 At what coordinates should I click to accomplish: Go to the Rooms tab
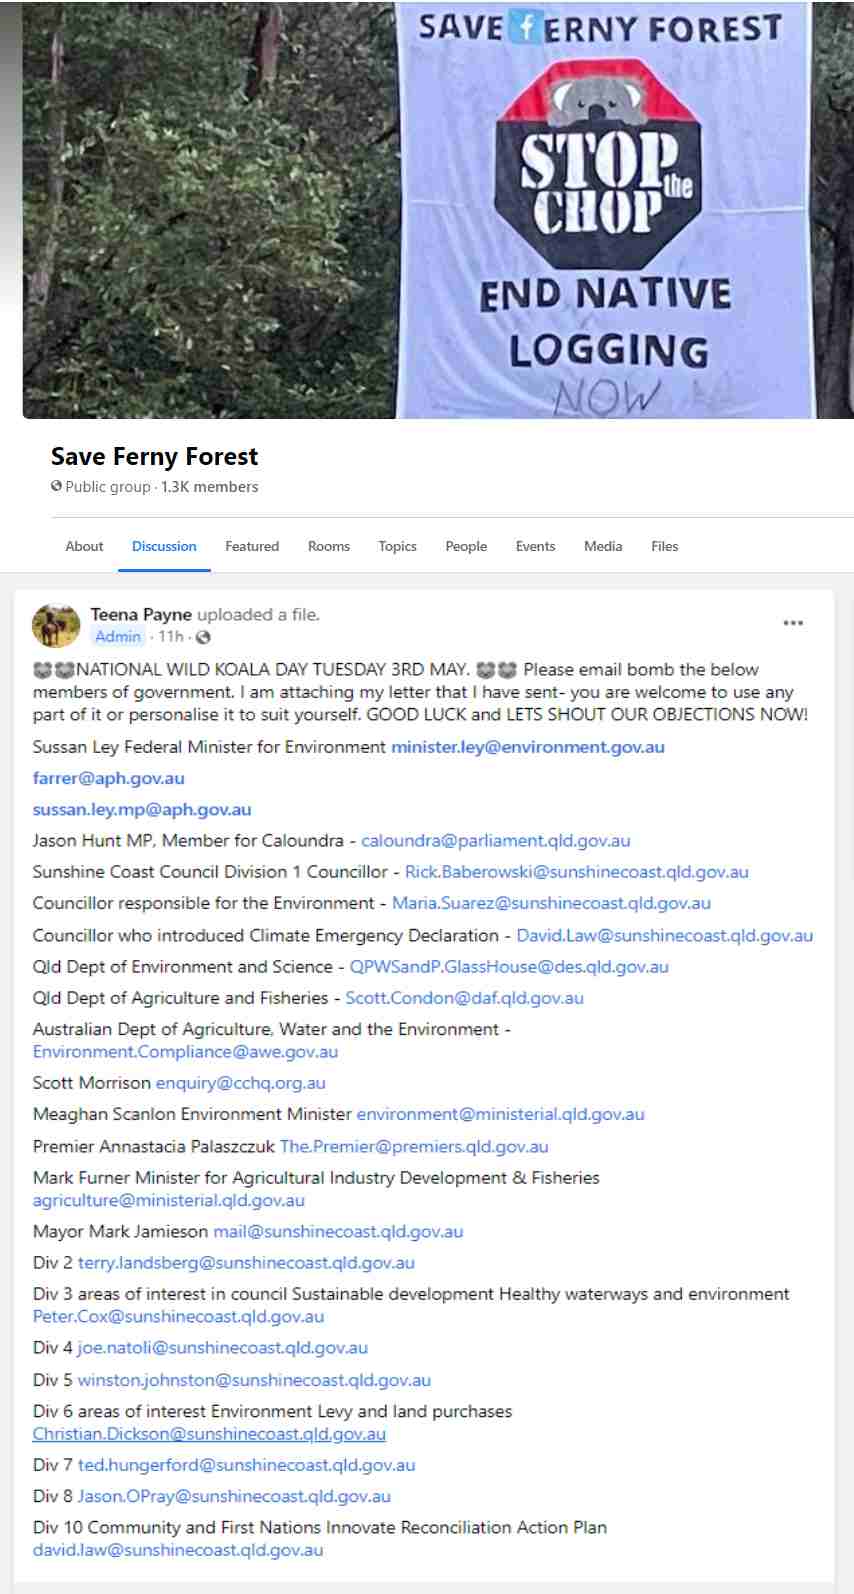[x=329, y=546]
